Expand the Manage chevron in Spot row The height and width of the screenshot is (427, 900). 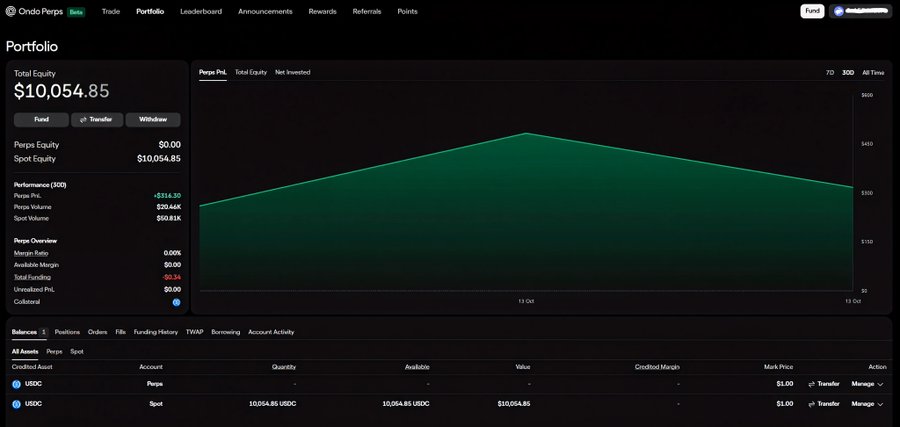point(880,404)
